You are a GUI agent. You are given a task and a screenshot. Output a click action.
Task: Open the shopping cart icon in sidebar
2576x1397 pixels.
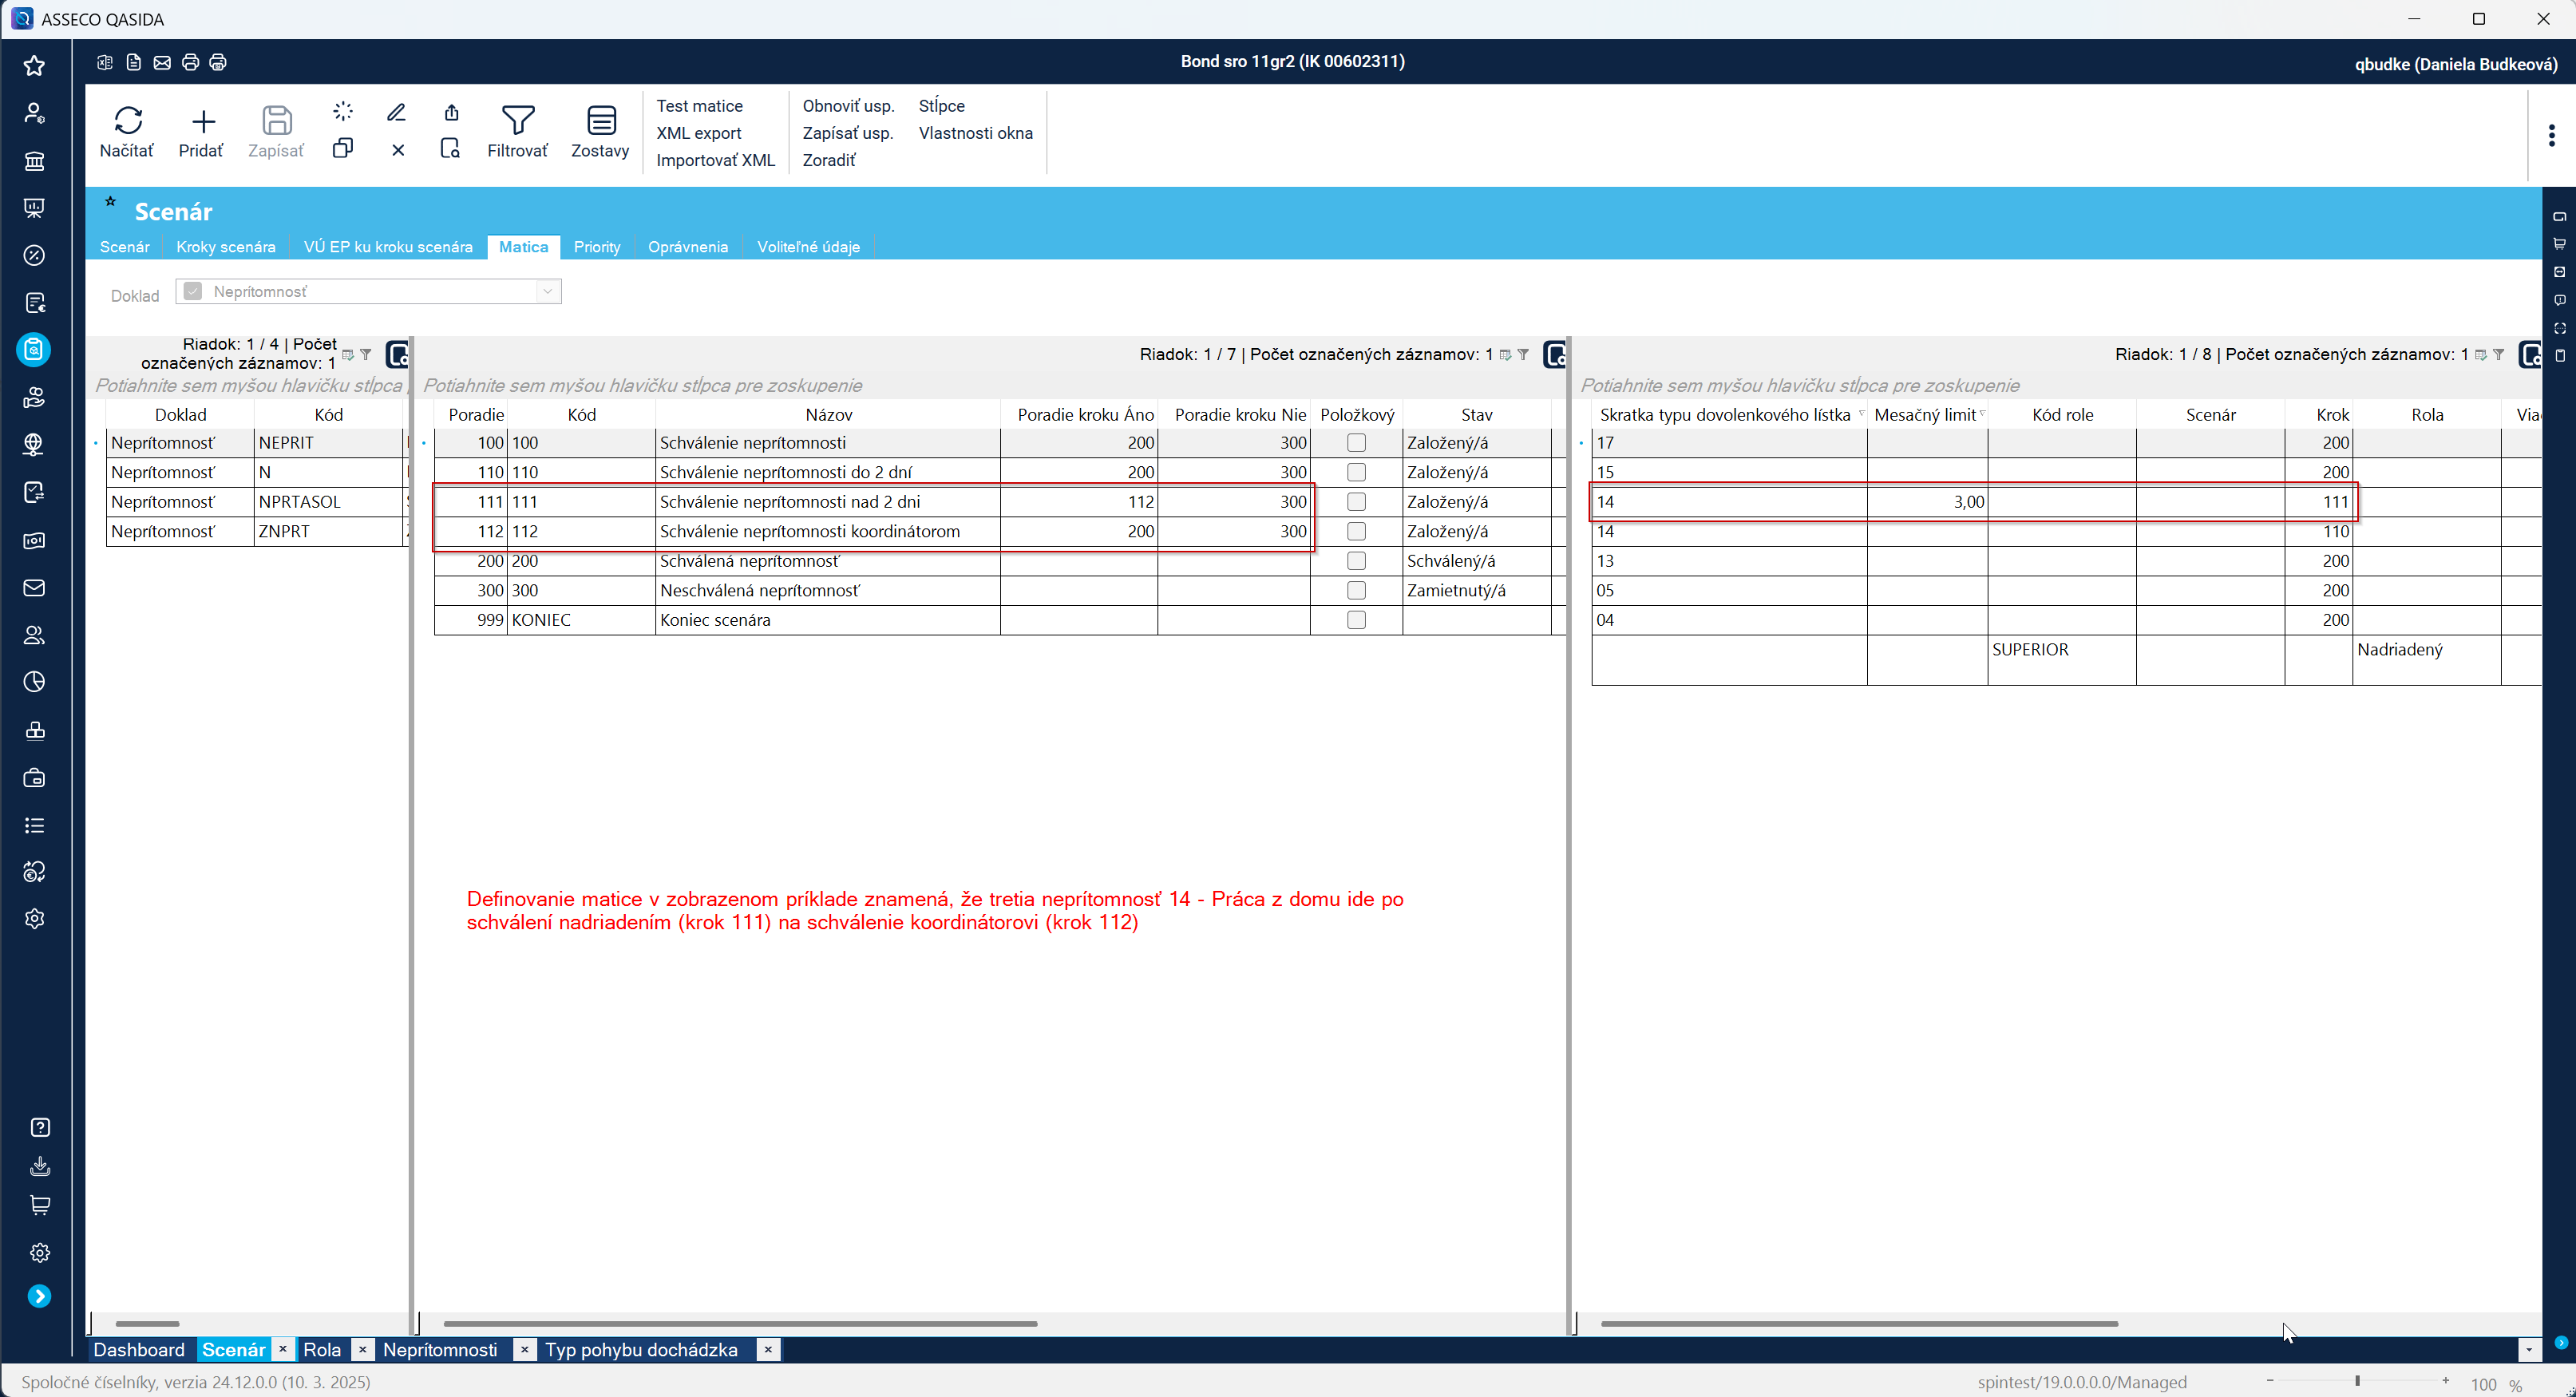[40, 1205]
